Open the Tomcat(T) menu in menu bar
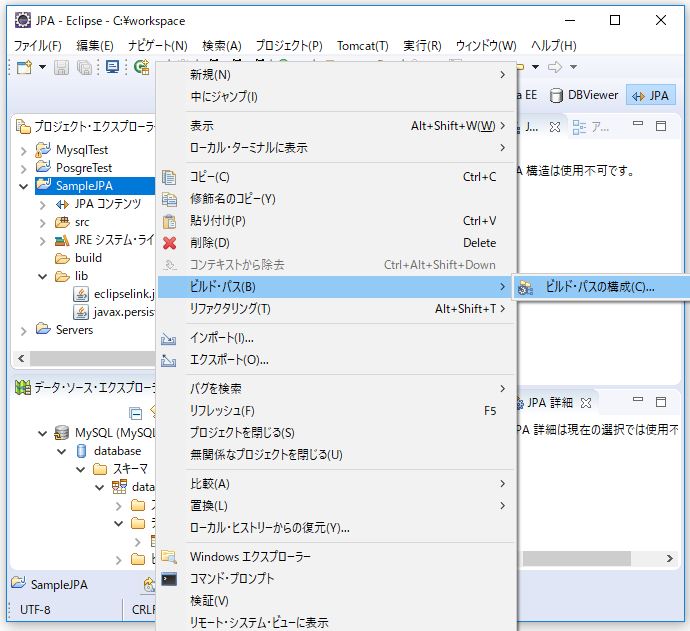The image size is (690, 631). tap(362, 46)
